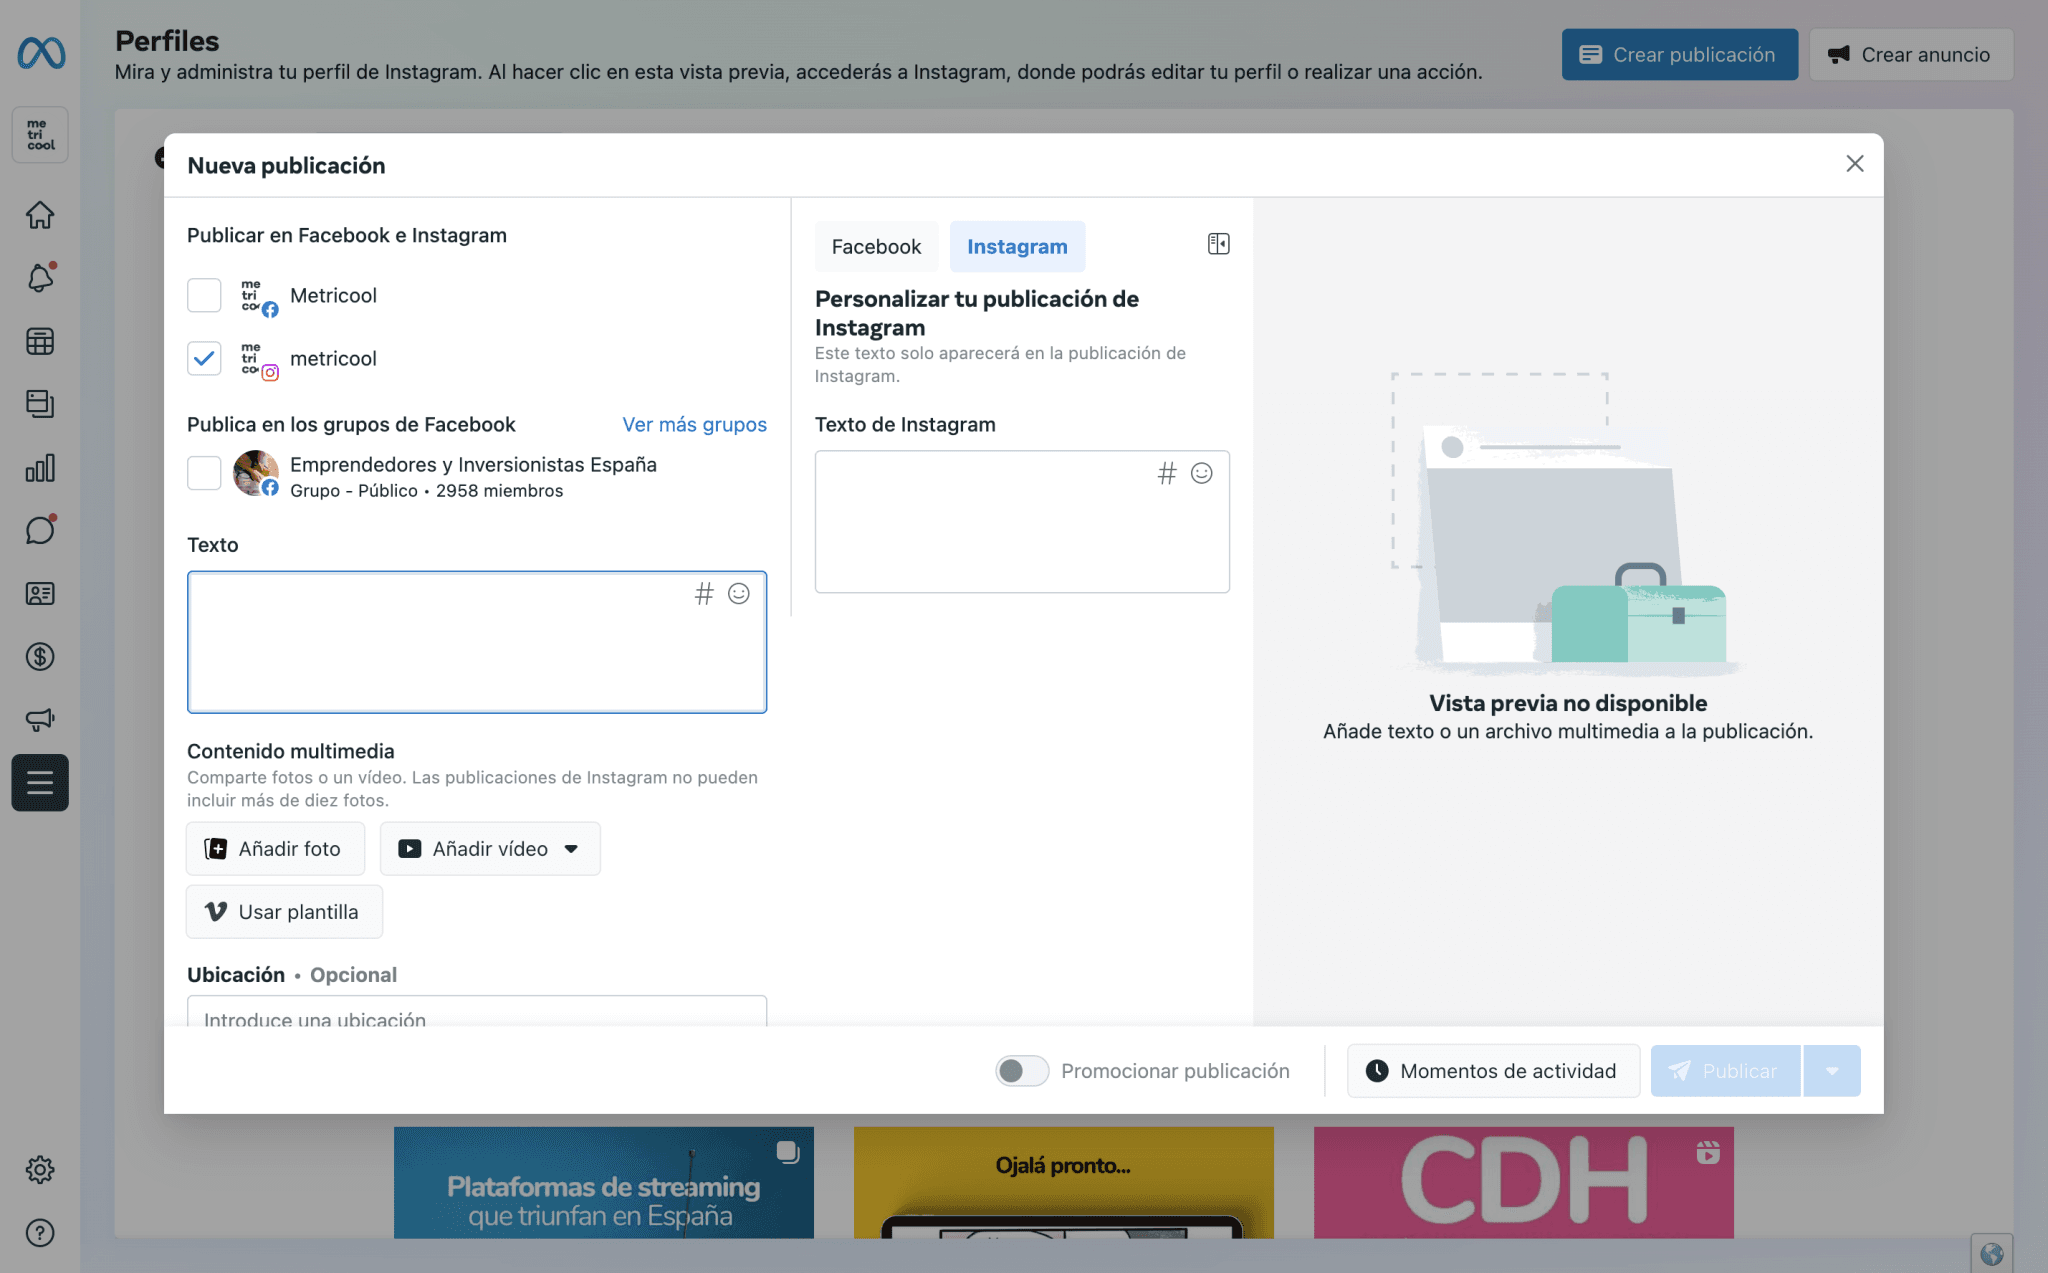Click the Momentos de actividad button

pos(1492,1070)
